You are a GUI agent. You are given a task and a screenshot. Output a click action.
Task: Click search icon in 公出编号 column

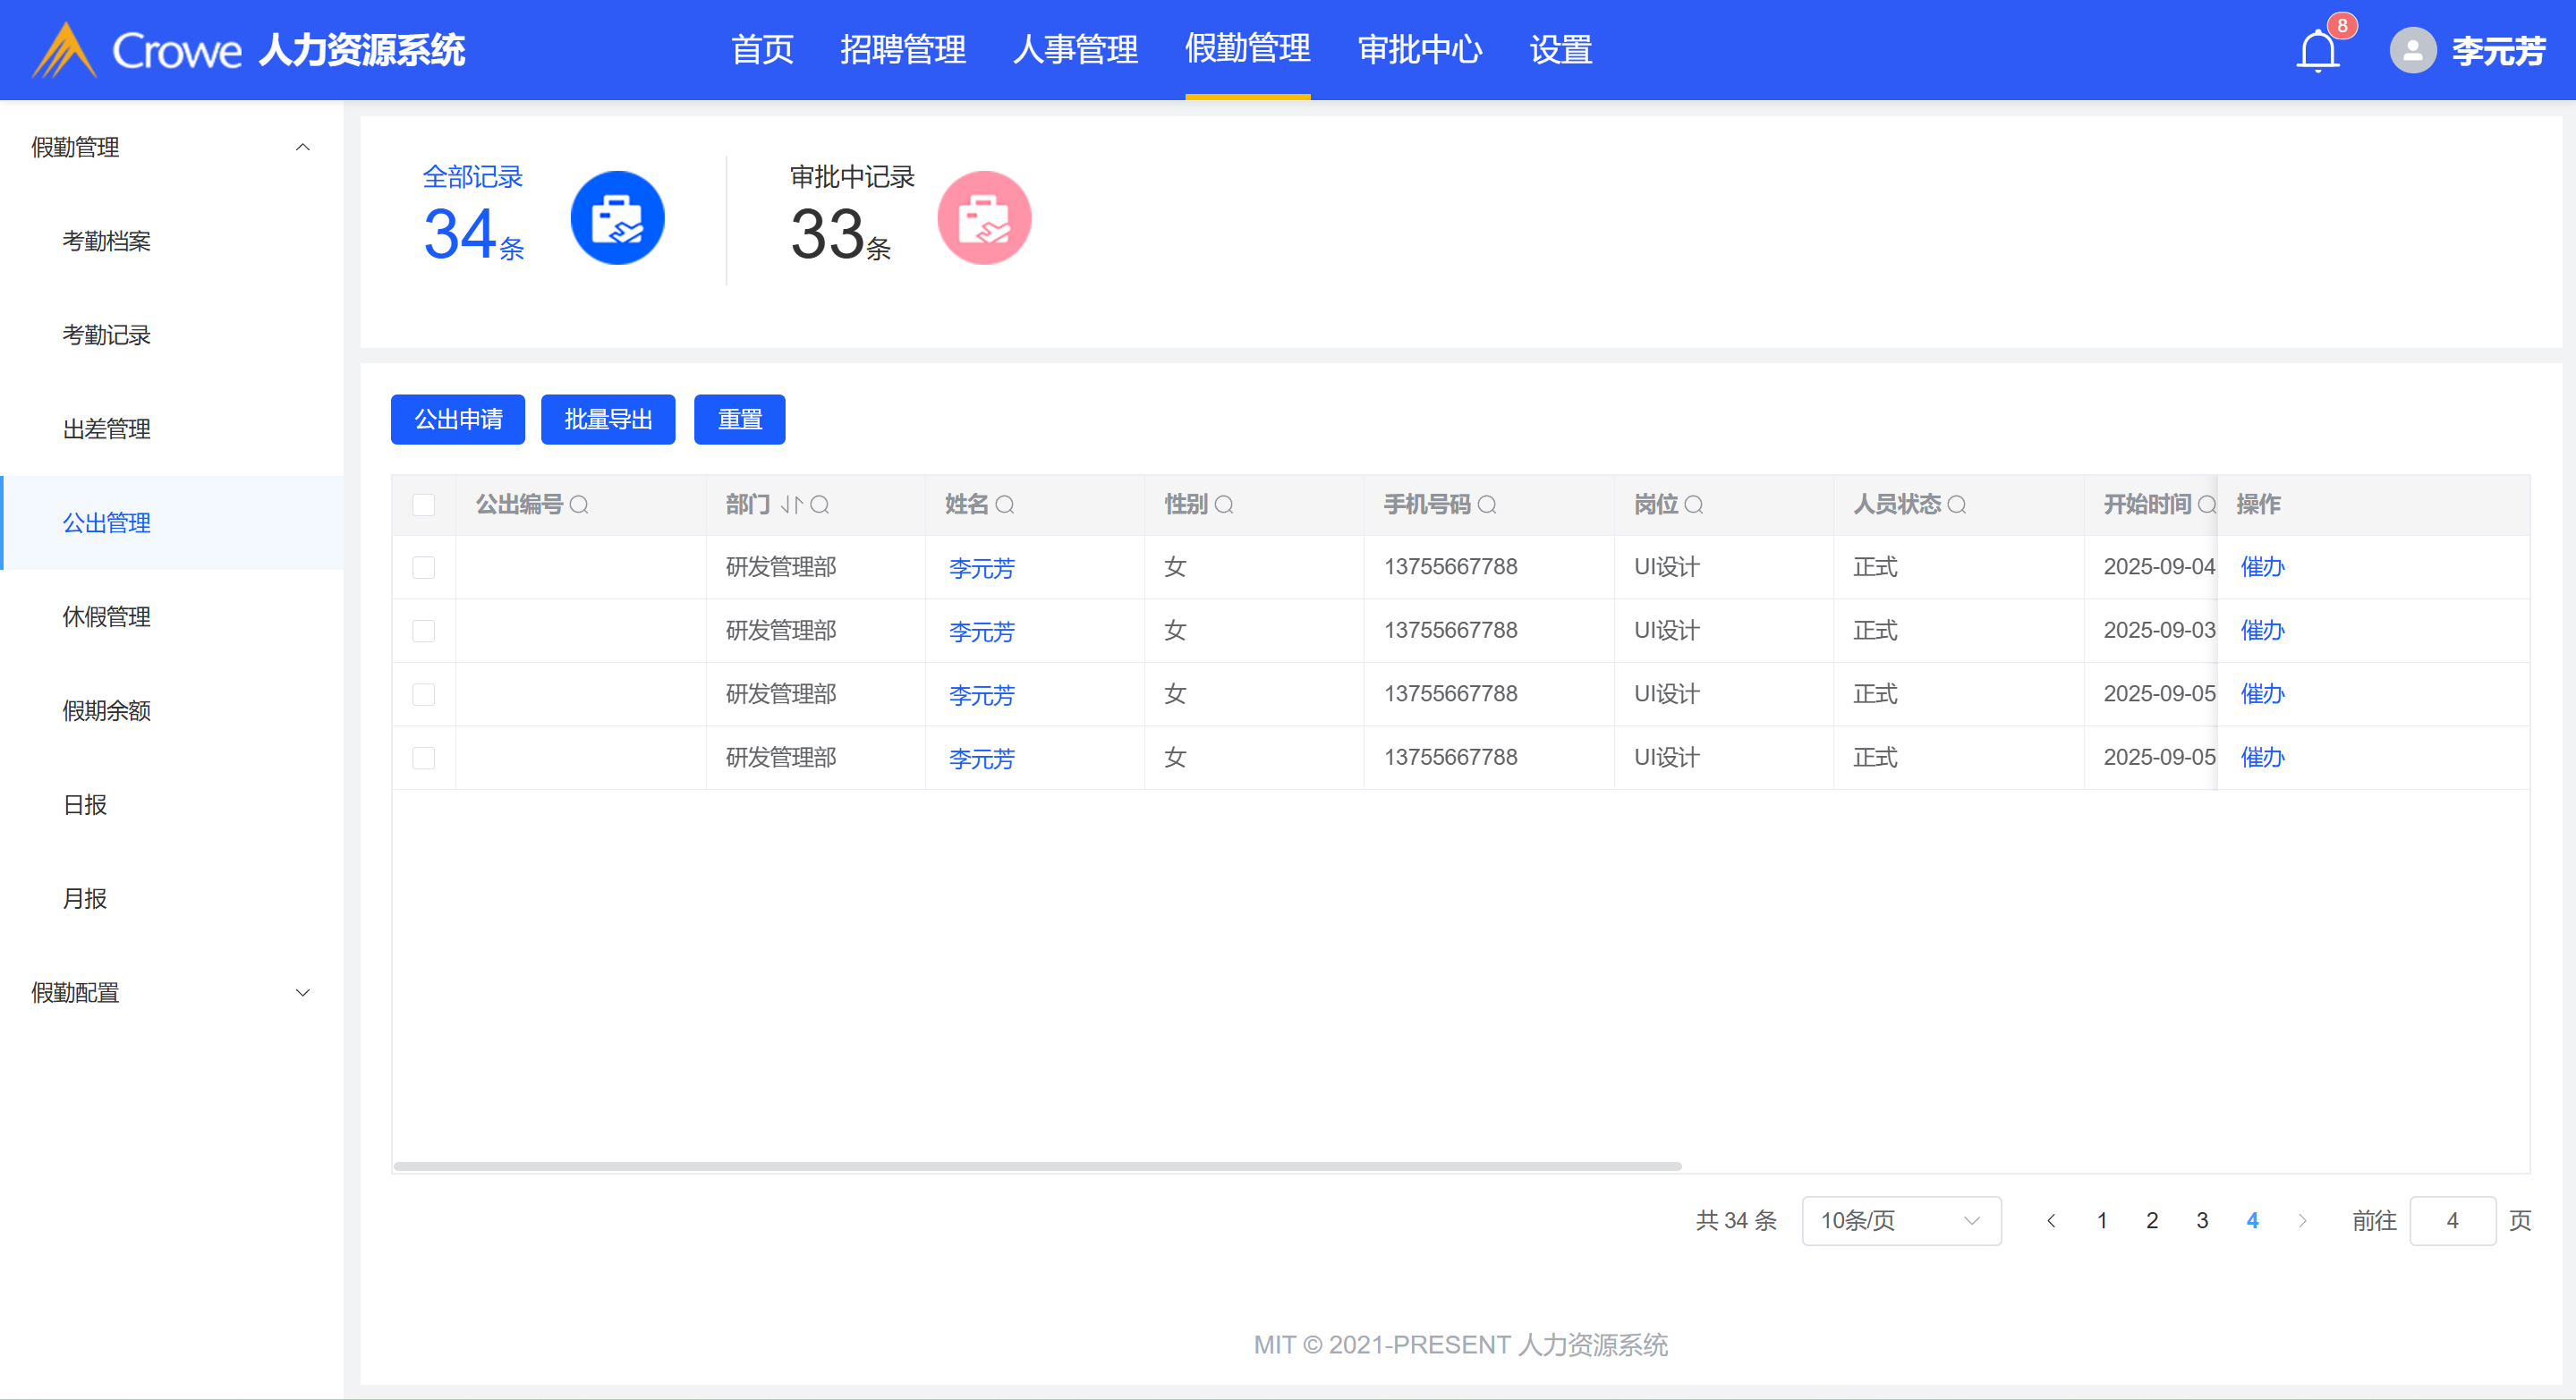579,505
